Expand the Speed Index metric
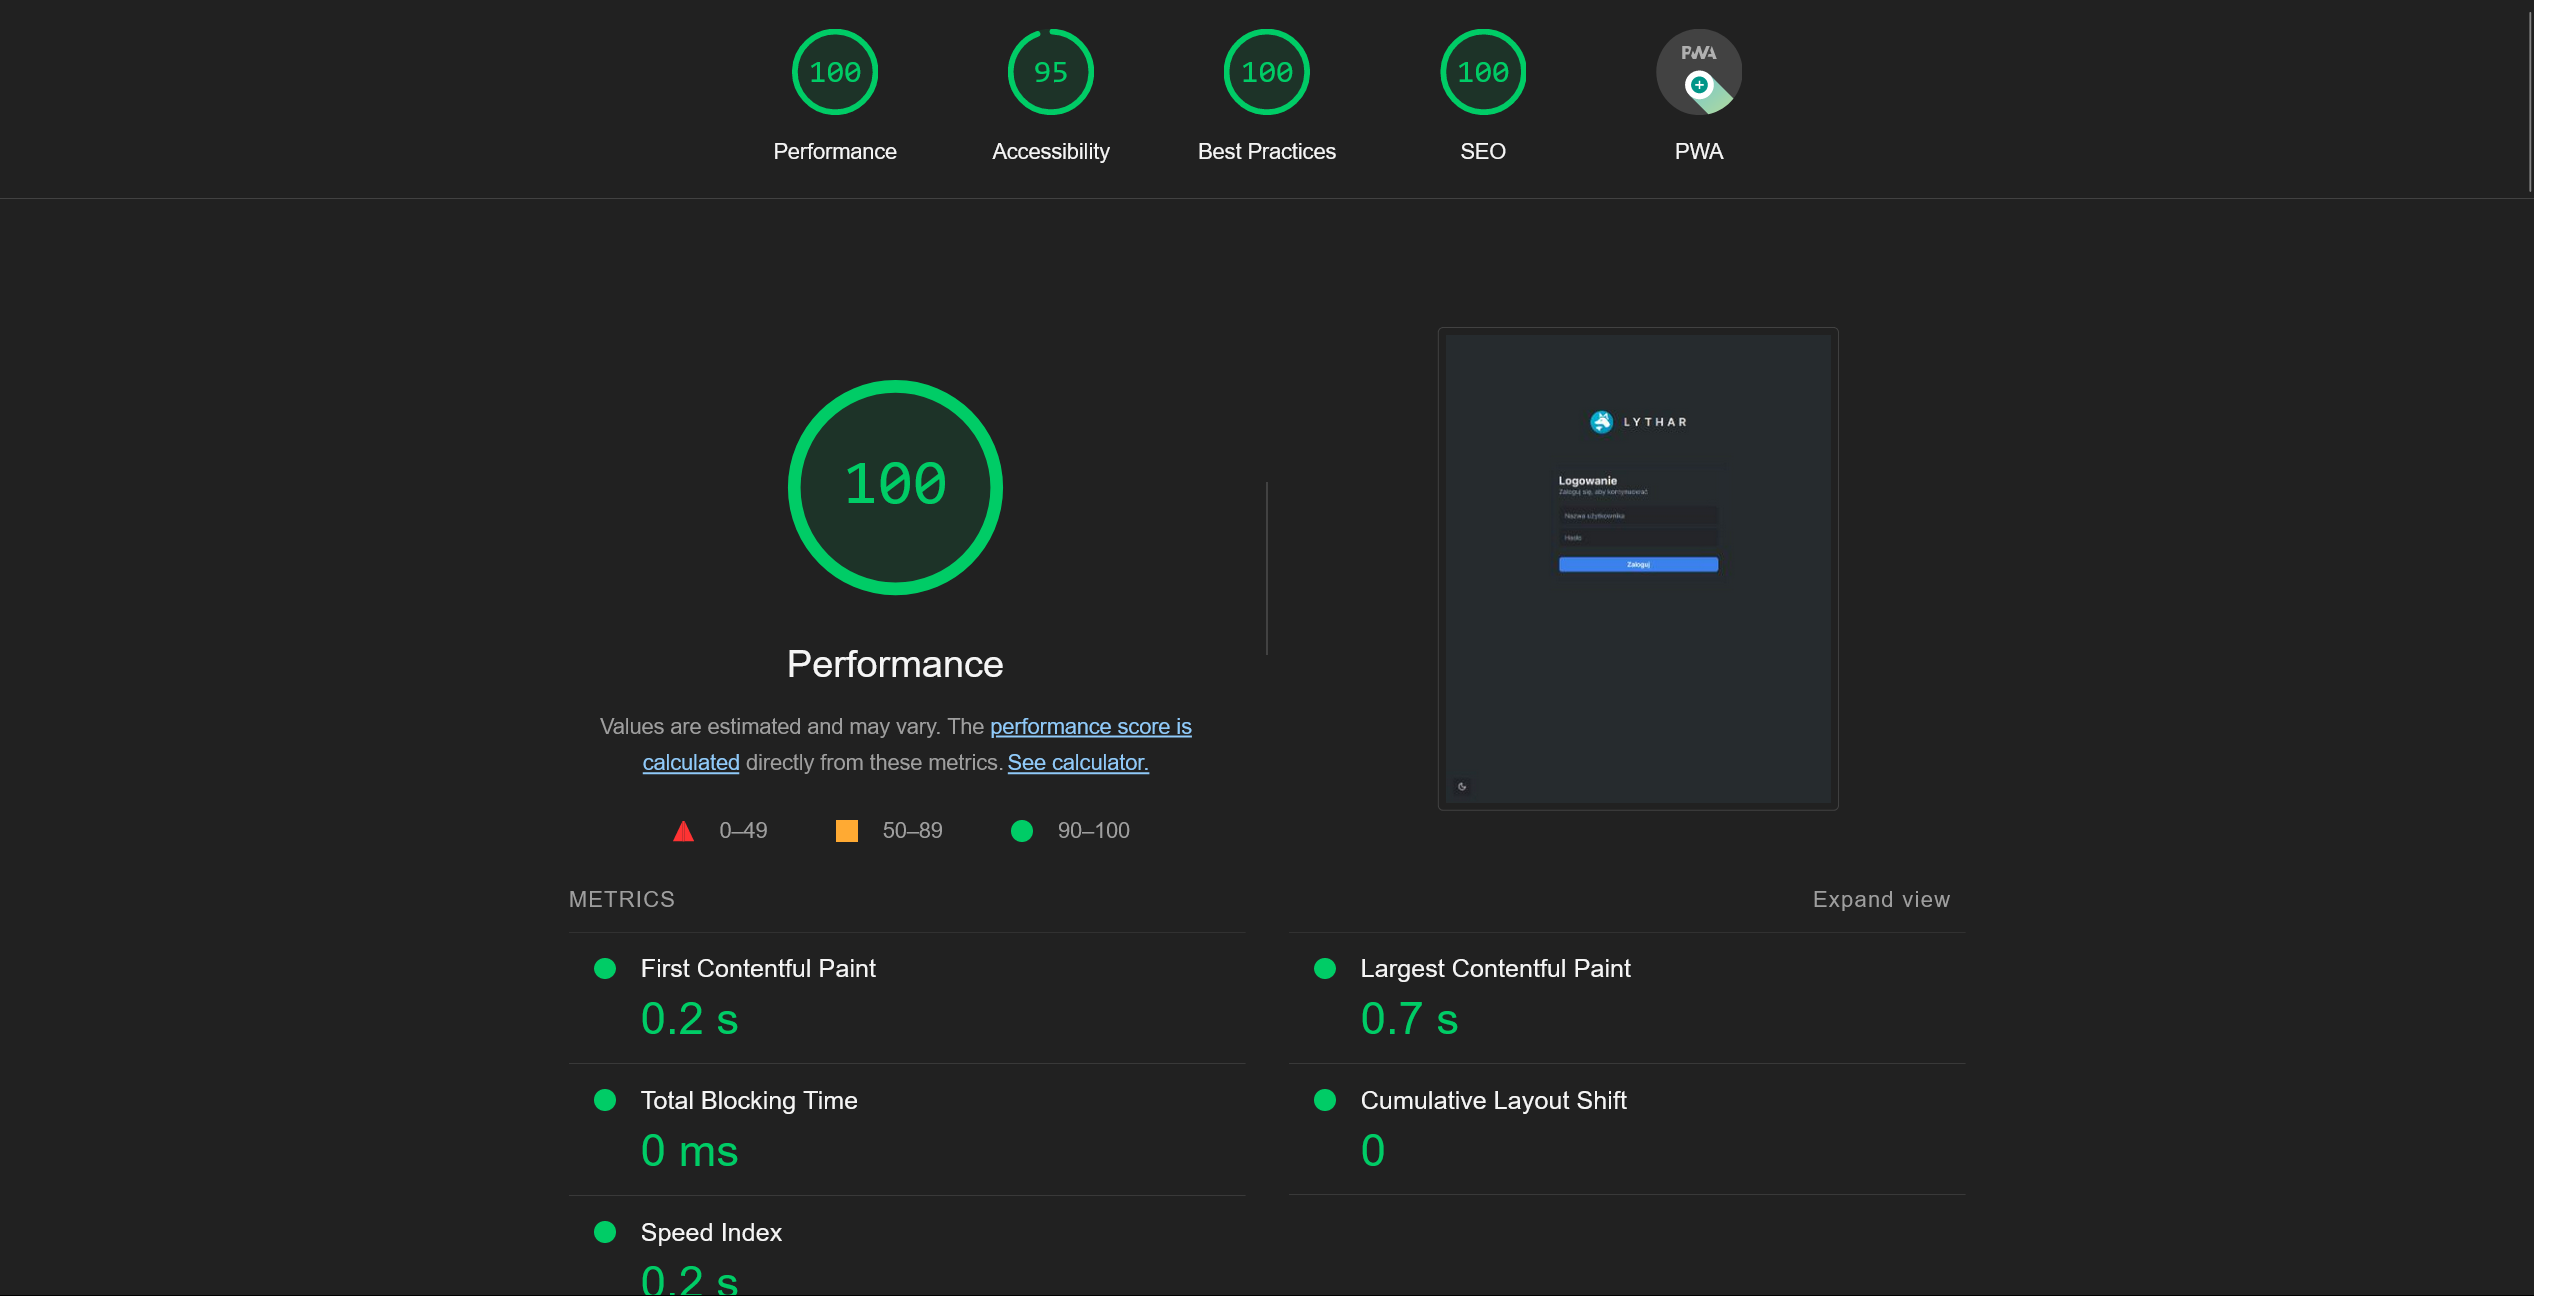This screenshot has width=2560, height=1307. (x=710, y=1232)
